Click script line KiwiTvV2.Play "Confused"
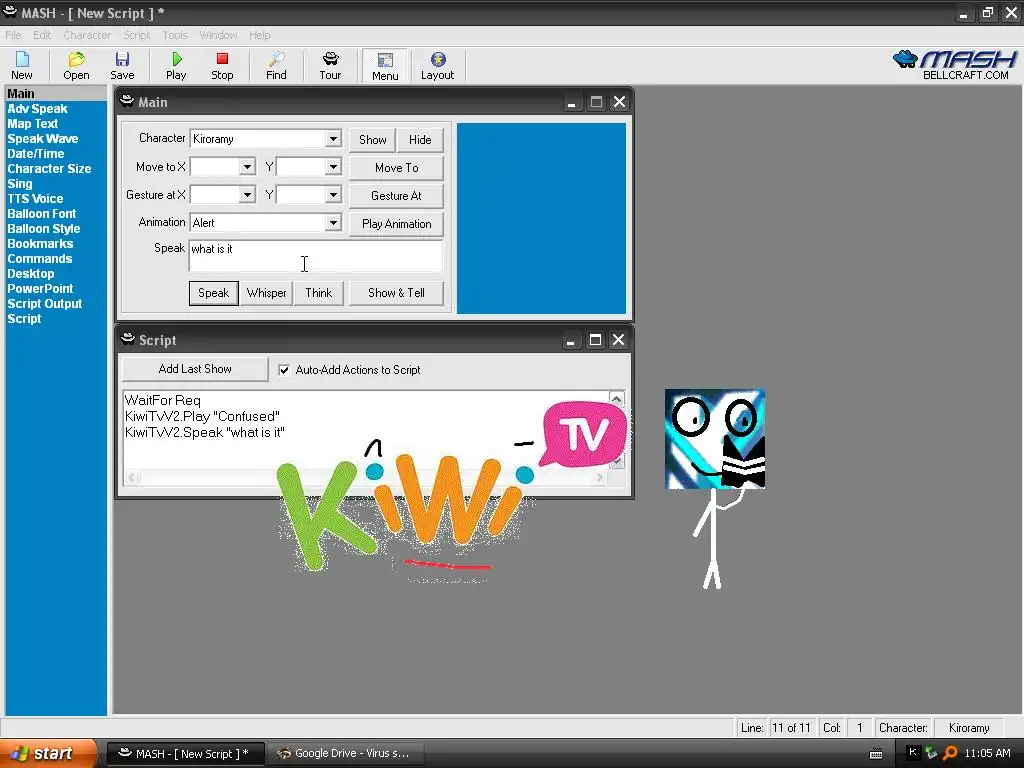 tap(202, 417)
